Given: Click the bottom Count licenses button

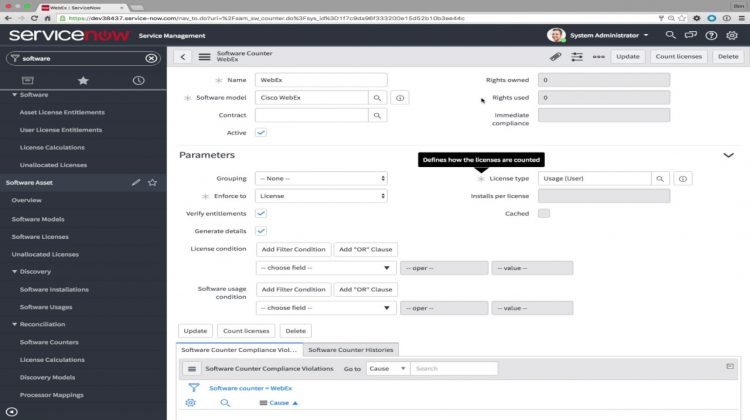Looking at the screenshot, I should (246, 331).
